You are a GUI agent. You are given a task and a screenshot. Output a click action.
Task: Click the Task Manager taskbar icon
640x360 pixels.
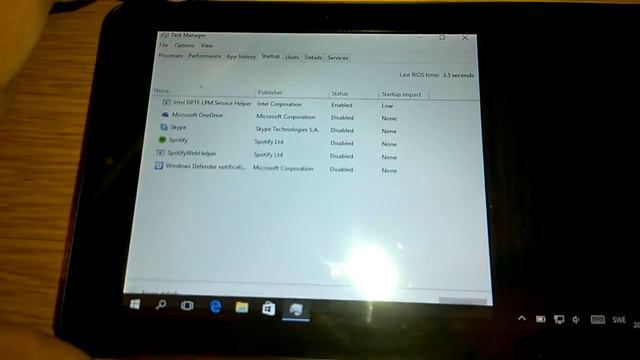coord(296,310)
